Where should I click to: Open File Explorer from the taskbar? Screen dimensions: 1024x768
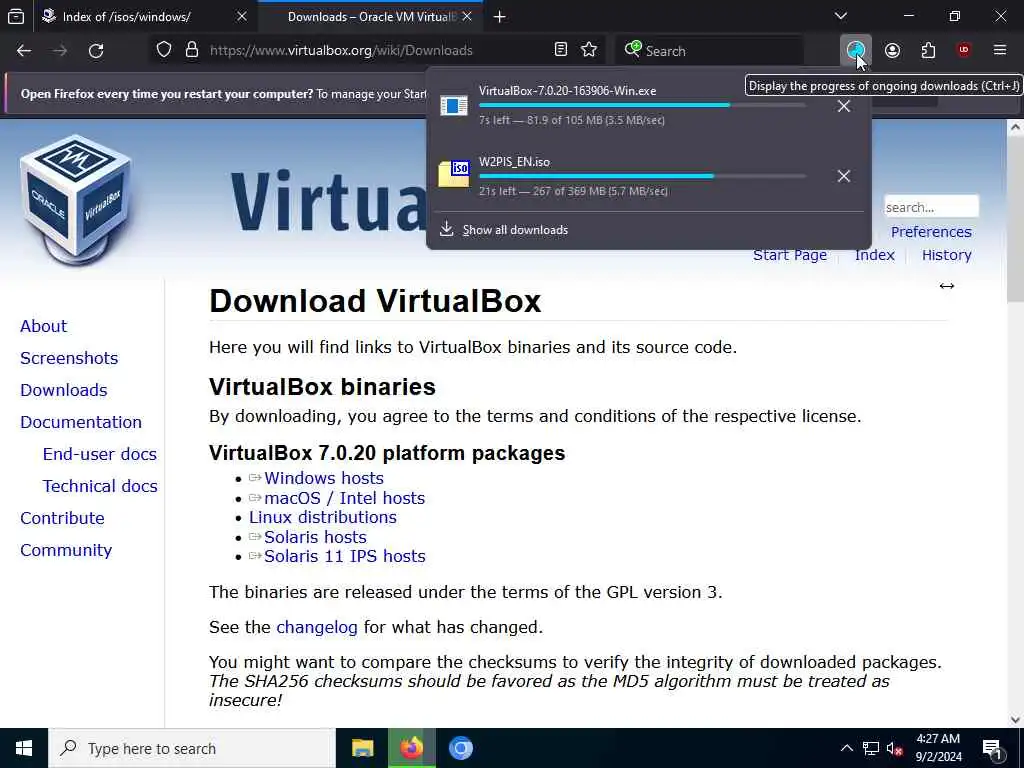point(362,748)
